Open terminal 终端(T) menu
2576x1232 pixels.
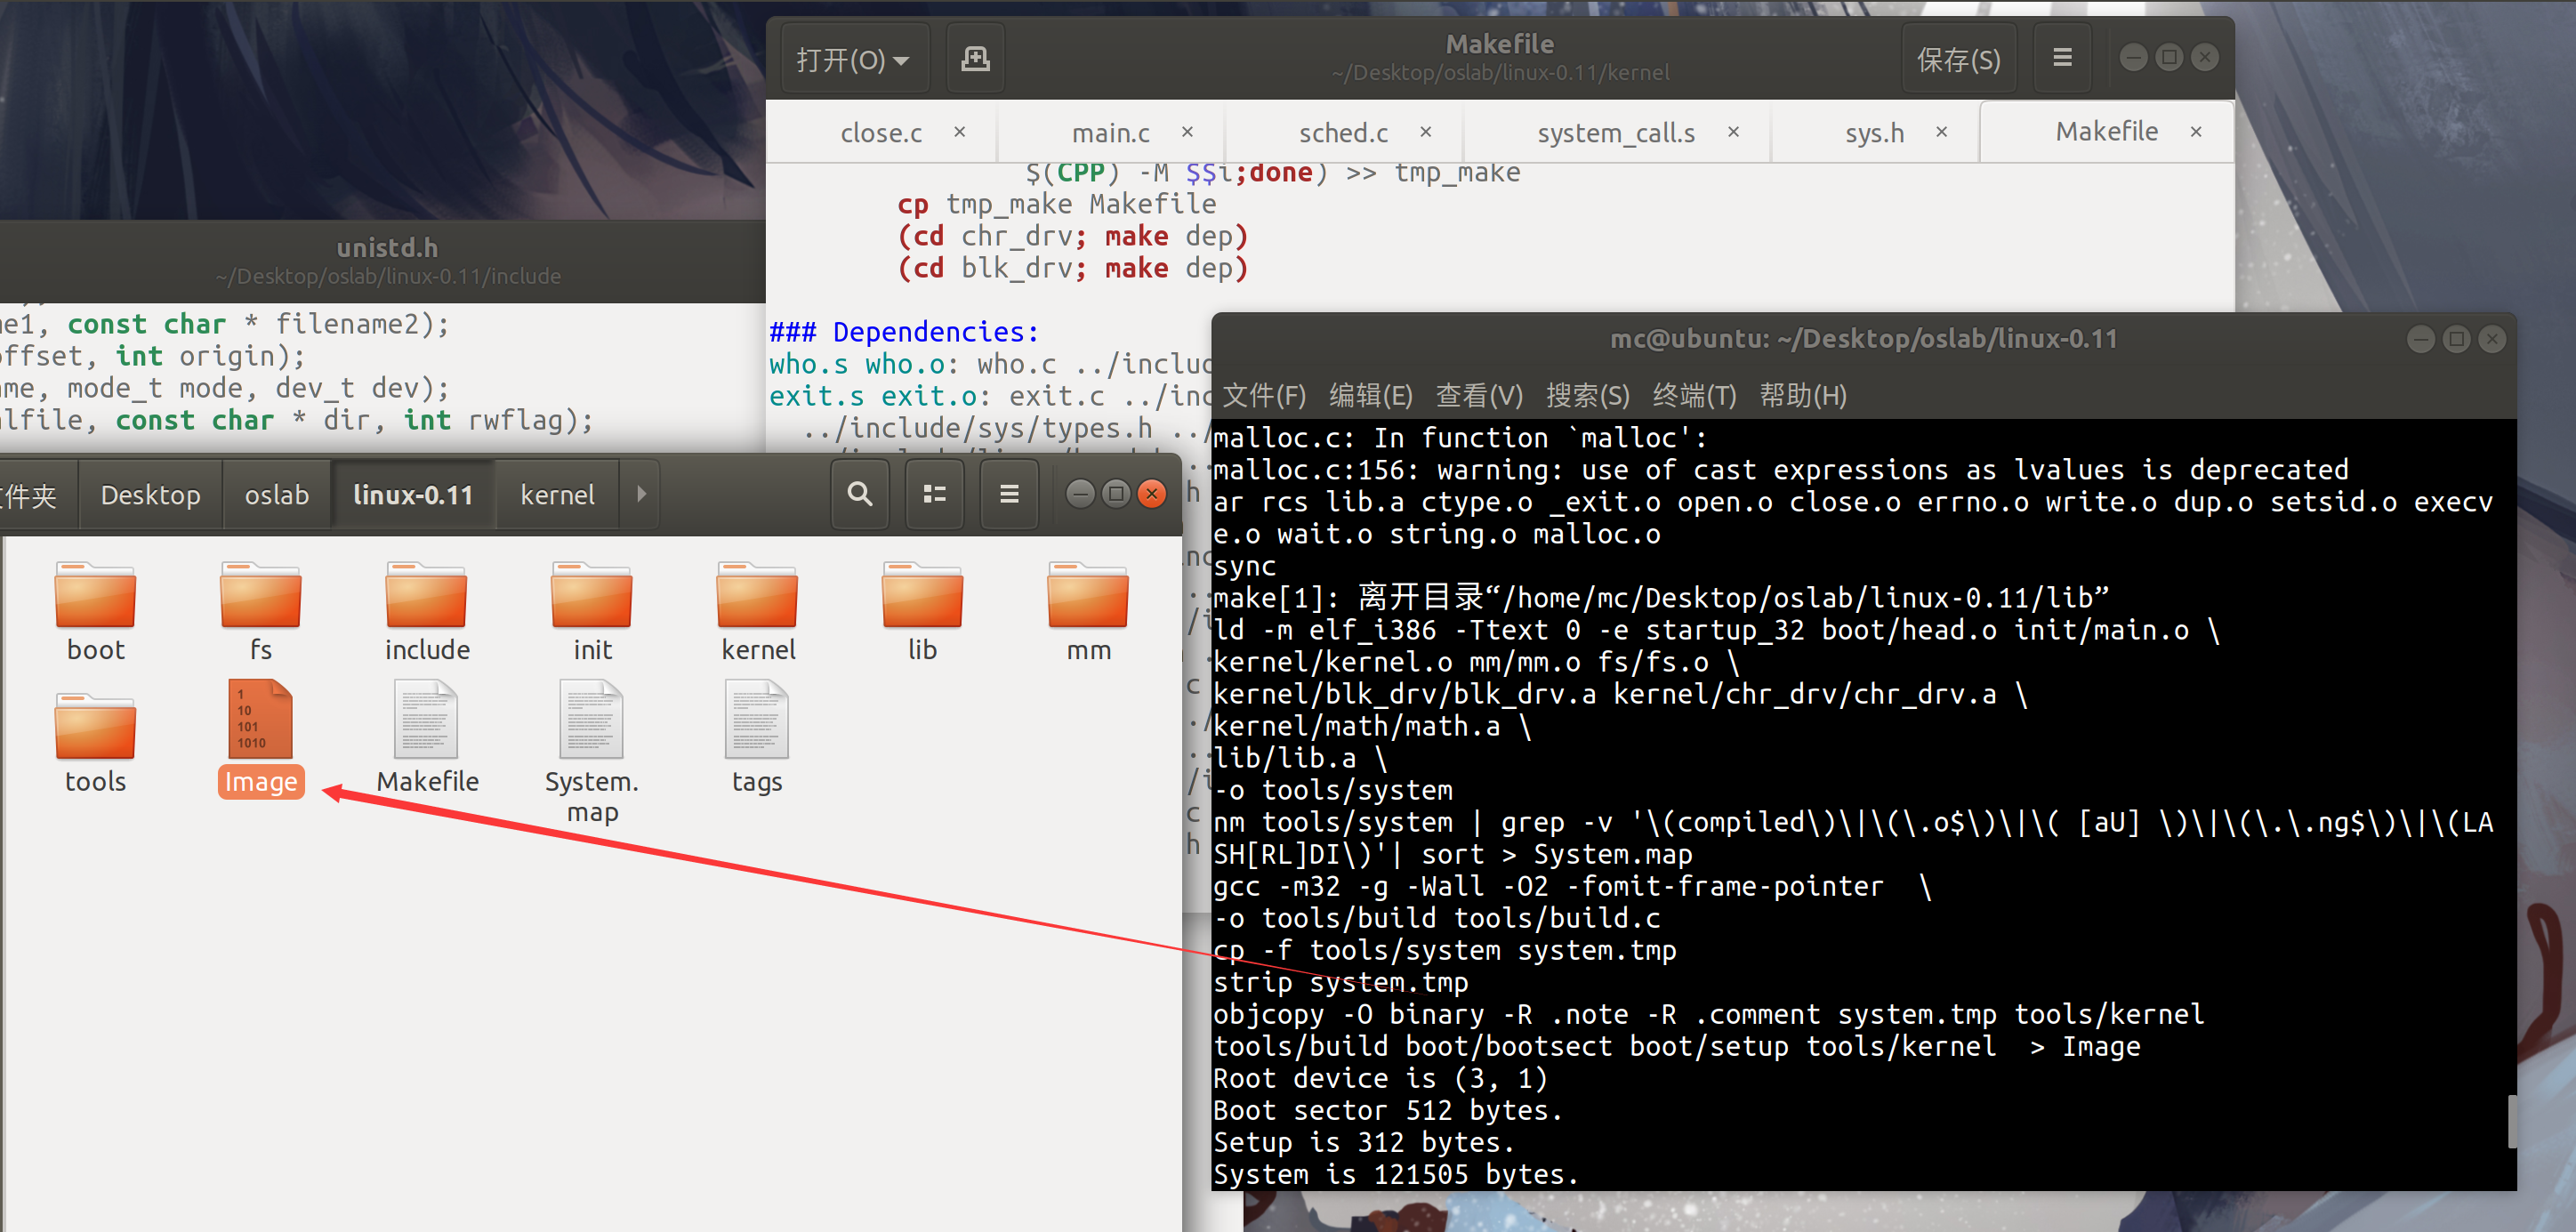[x=1692, y=396]
